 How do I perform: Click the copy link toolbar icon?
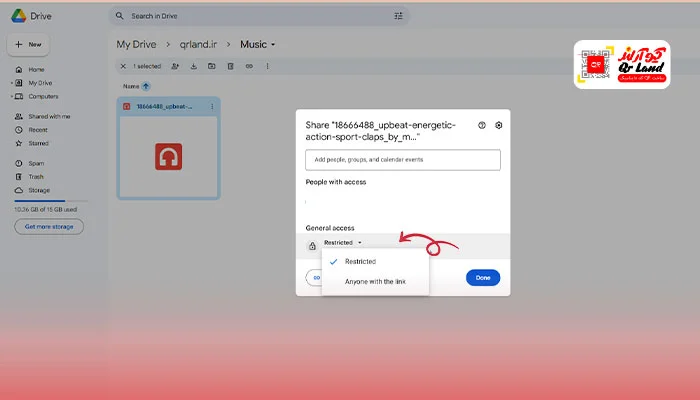[249, 66]
